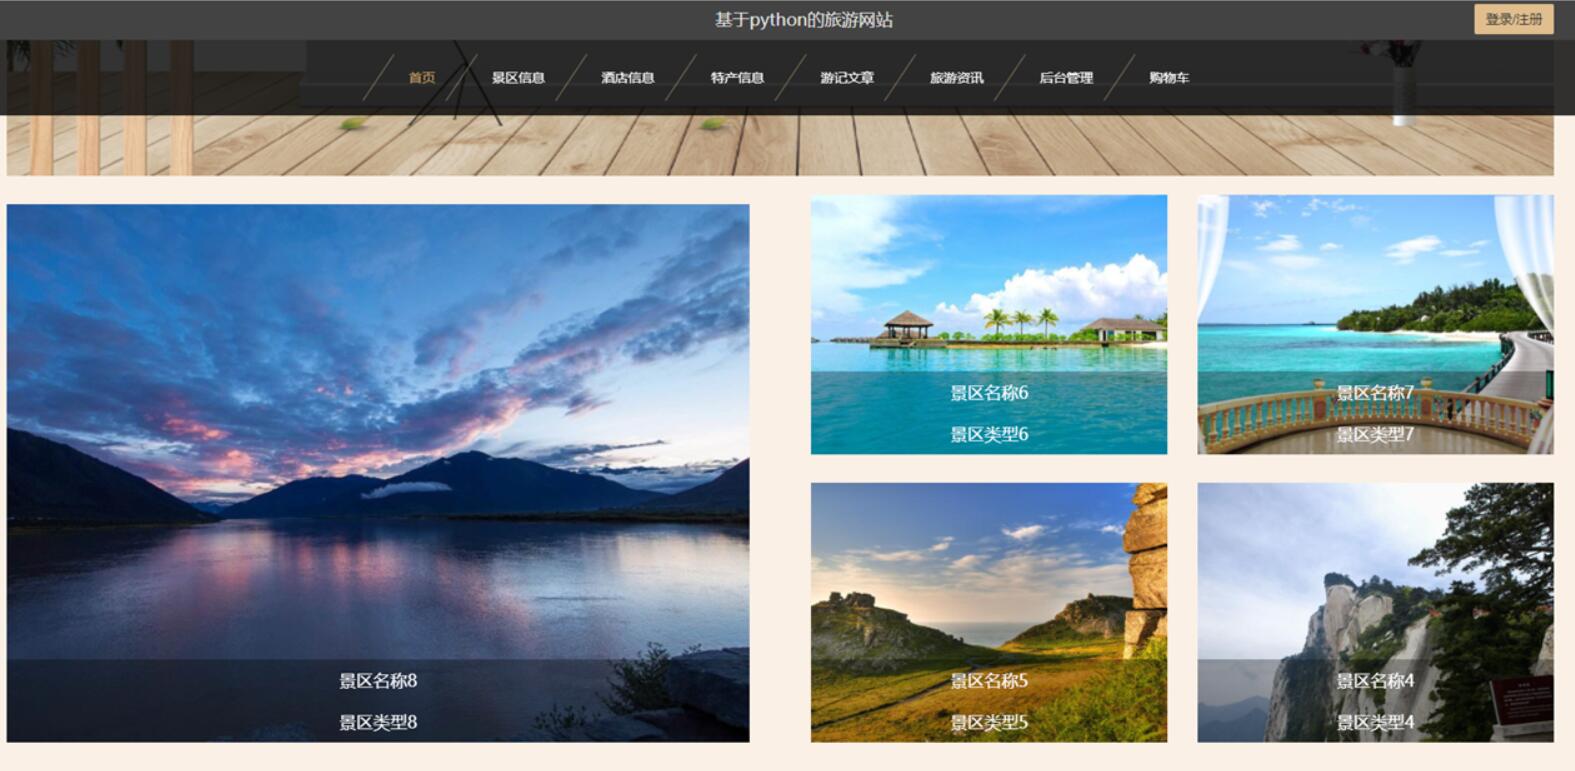The height and width of the screenshot is (771, 1575).
Task: Select the 特产信息 navigation item
Action: pos(738,78)
